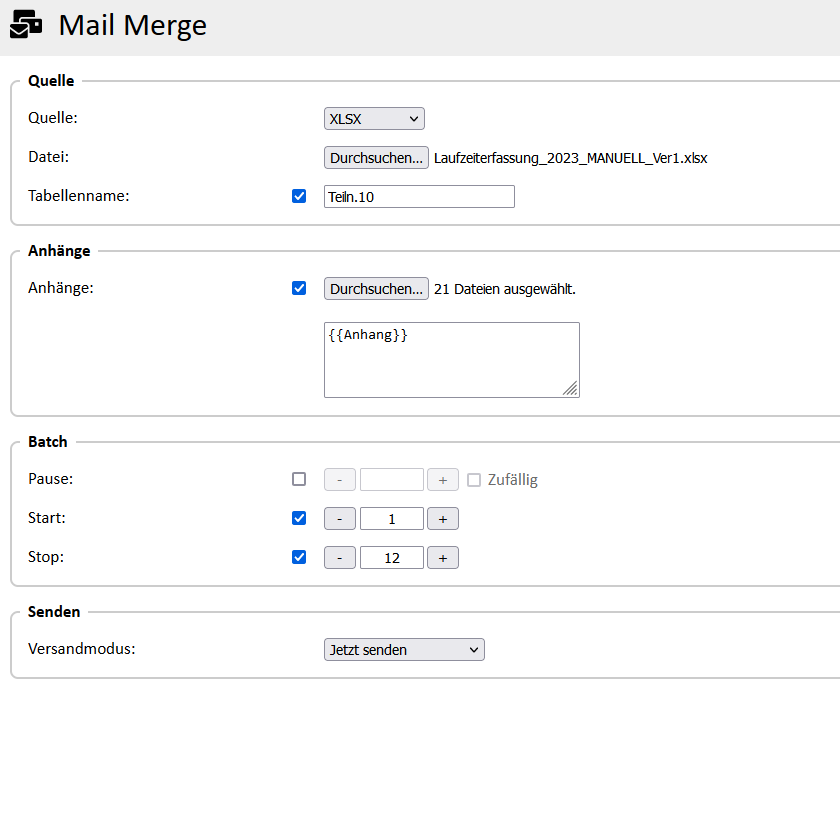Enable the Pause checkbox
840x813 pixels.
click(299, 479)
